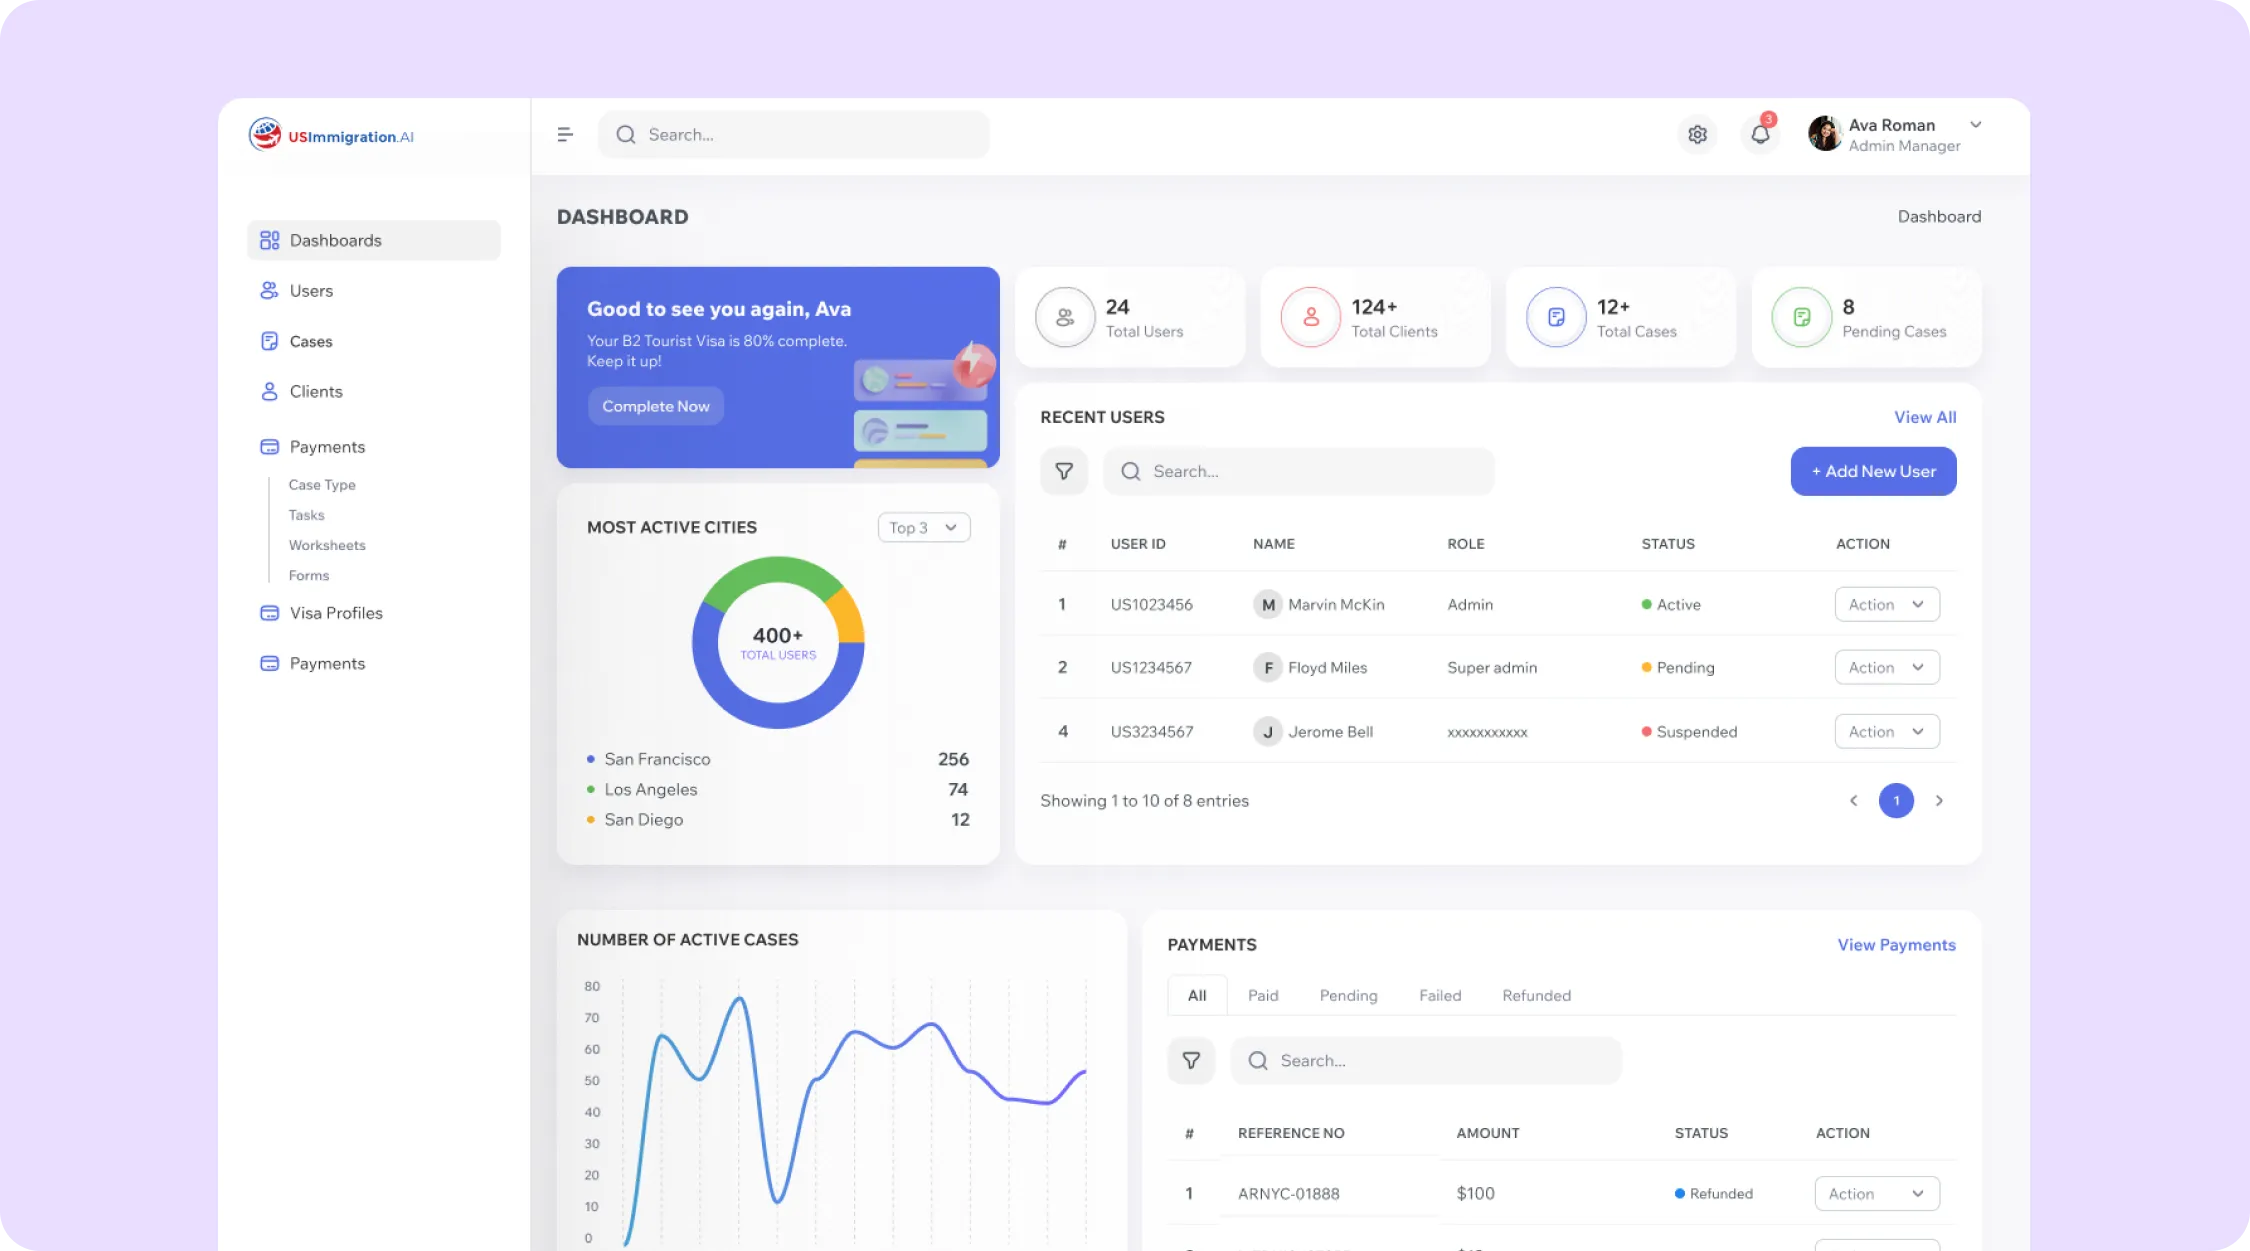Image resolution: width=2250 pixels, height=1251 pixels.
Task: Click Ava Roman's profile avatar
Action: pos(1824,134)
